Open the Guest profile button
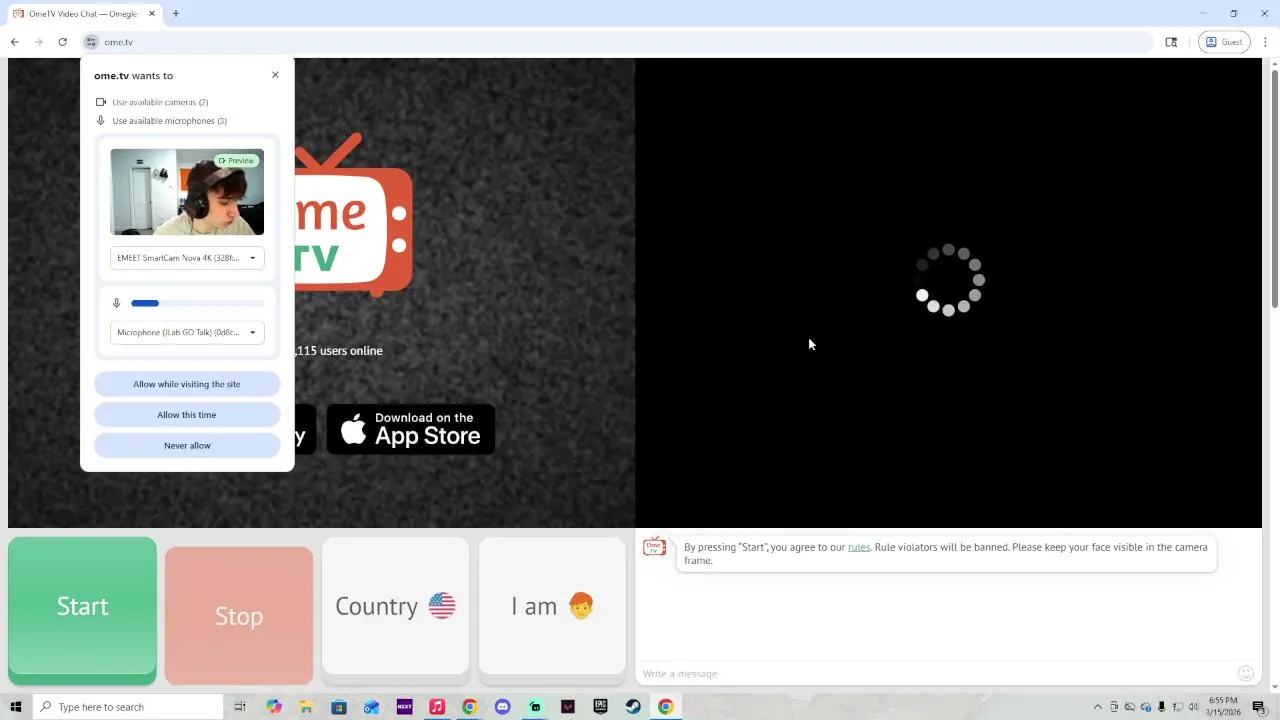The width and height of the screenshot is (1280, 720). 1224,42
